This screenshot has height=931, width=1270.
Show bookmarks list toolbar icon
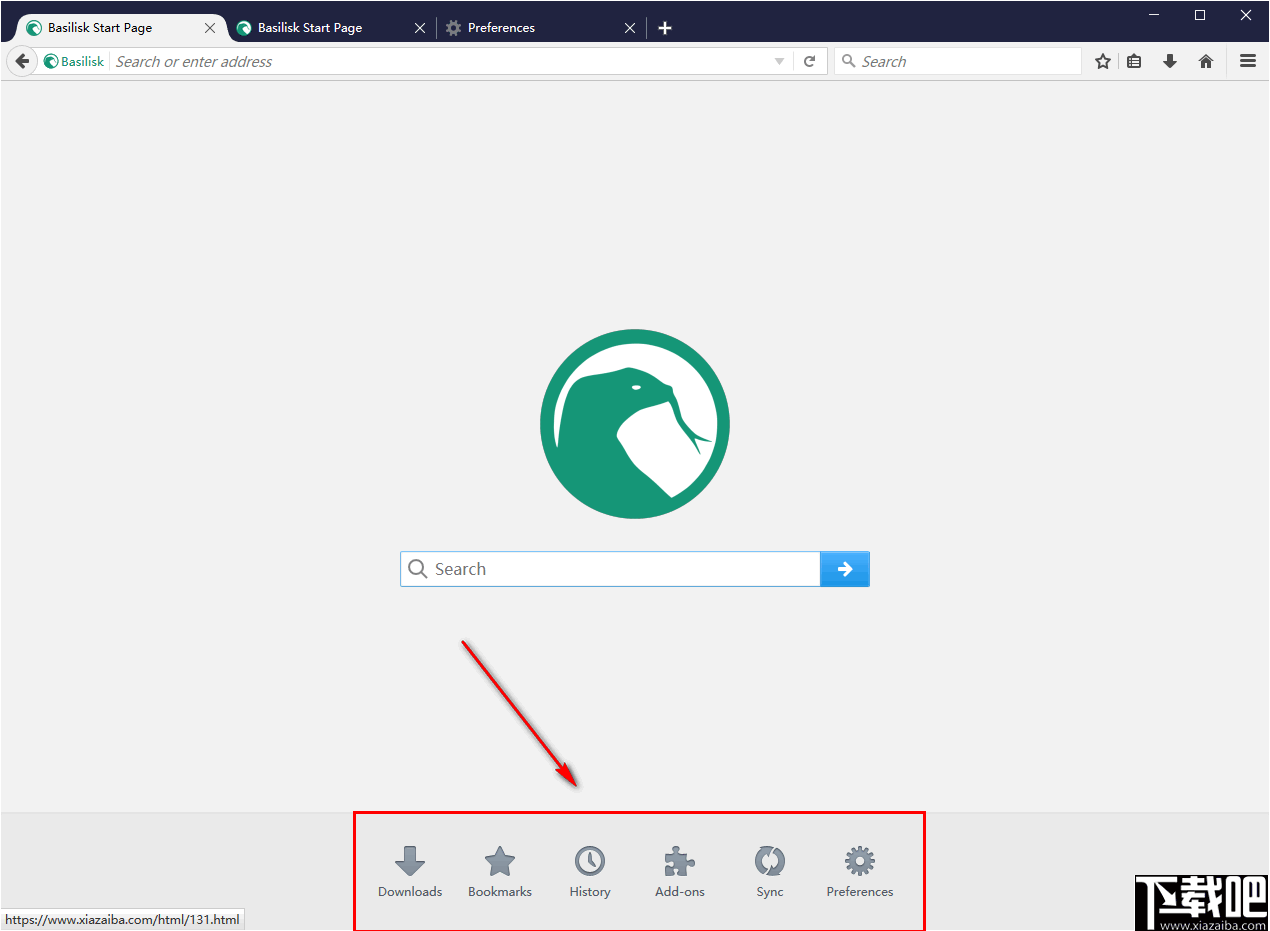[x=1134, y=61]
